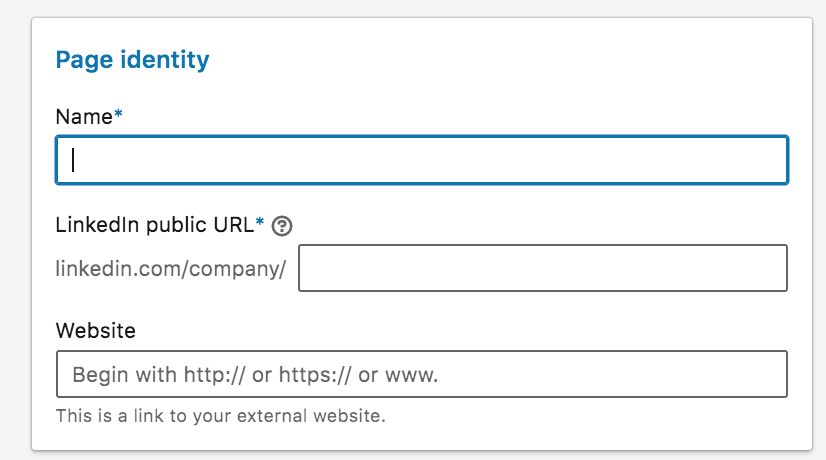Click the linkedin.com/company/ prefix text
The height and width of the screenshot is (460, 826).
click(171, 269)
